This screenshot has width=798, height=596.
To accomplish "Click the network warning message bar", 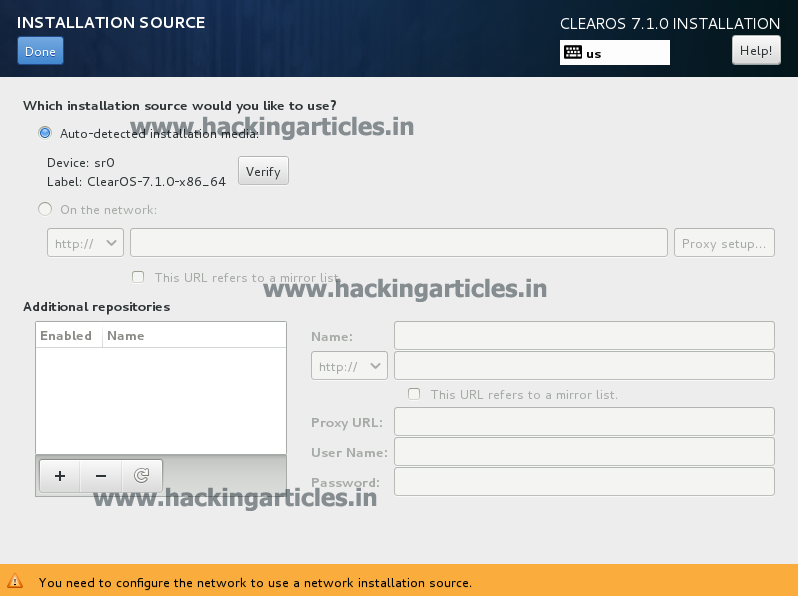I will [399, 580].
